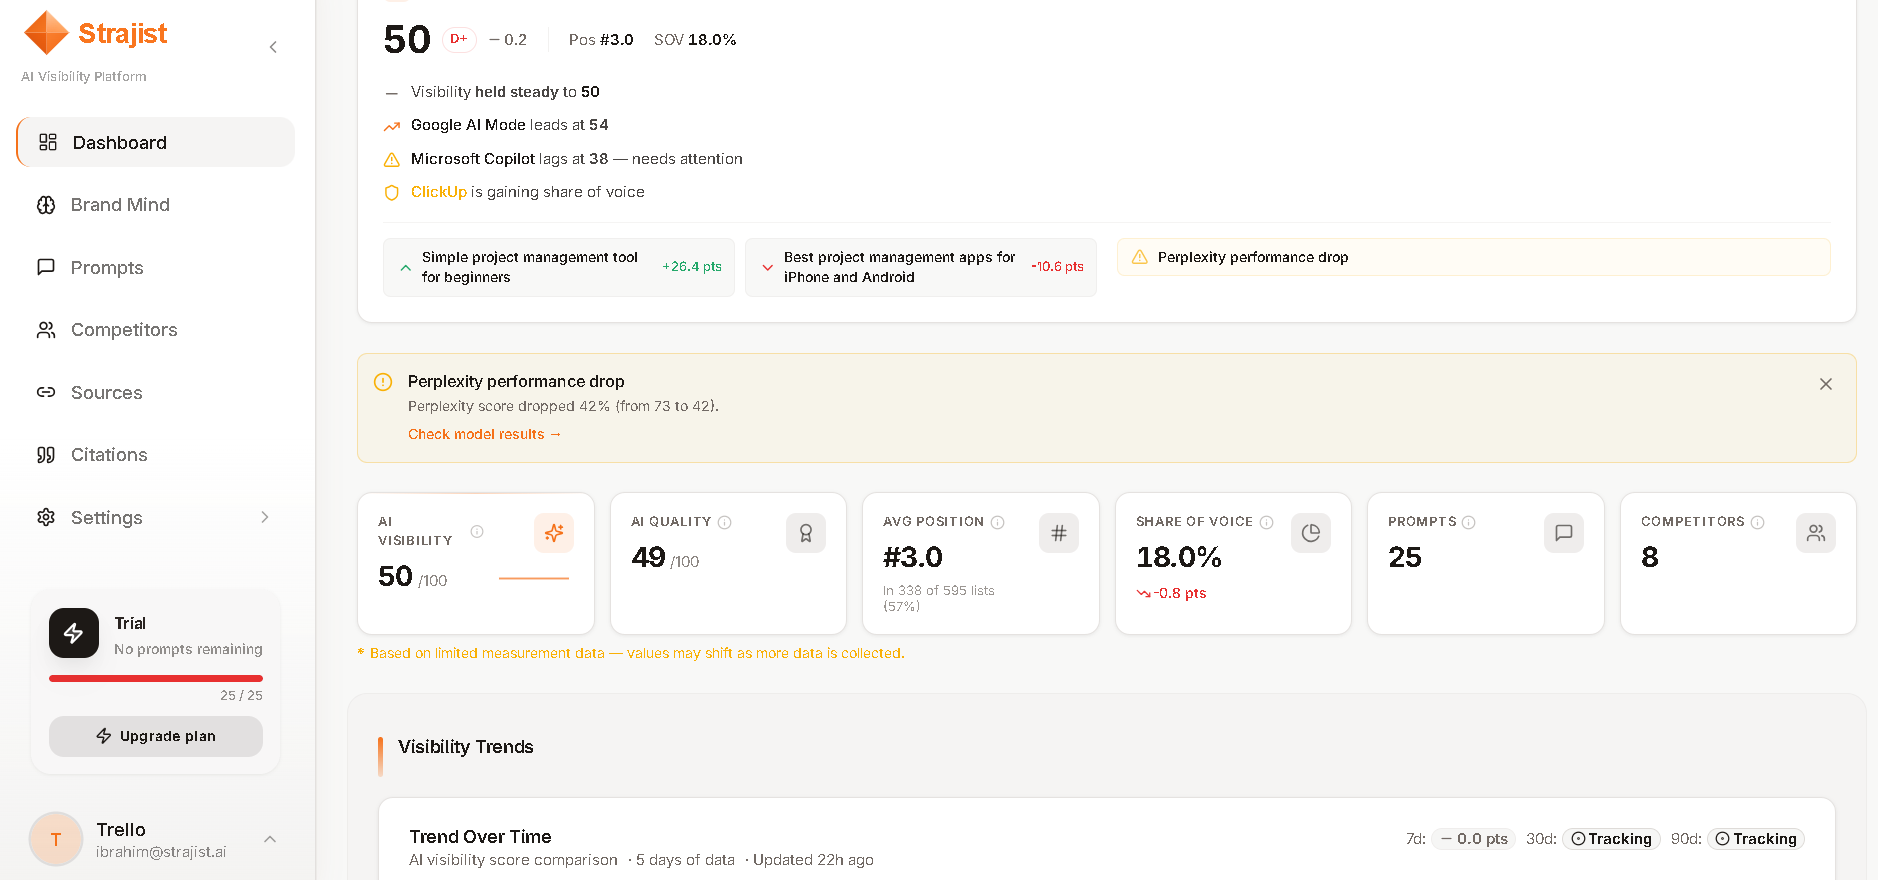Click the Prompts chat bubble icon in sidebar

46,267
